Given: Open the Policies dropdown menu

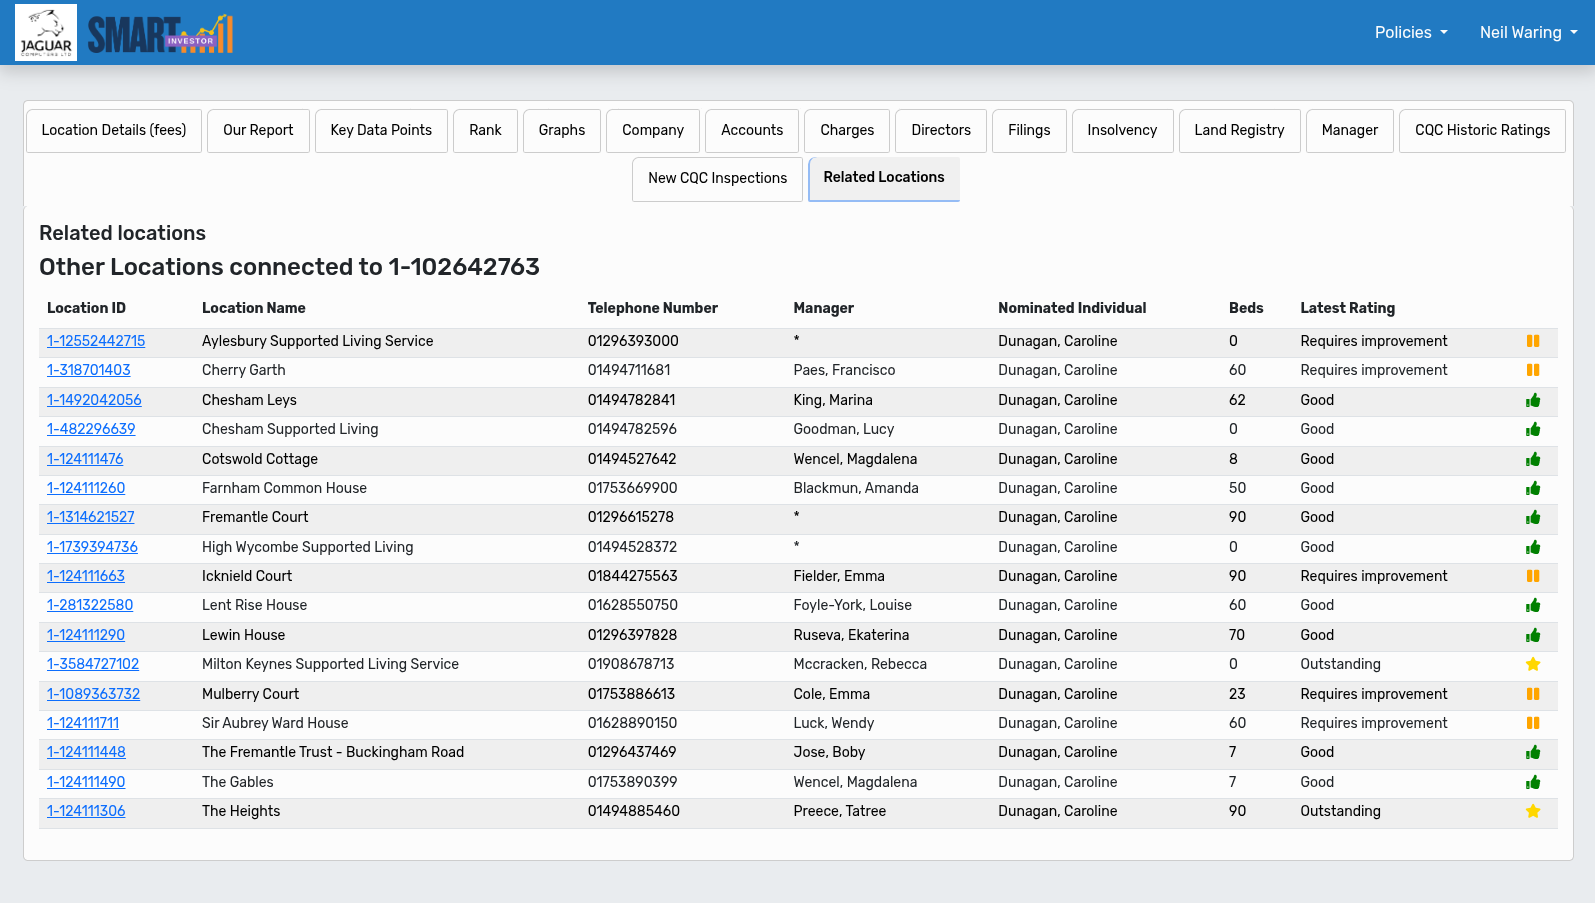Looking at the screenshot, I should 1410,32.
